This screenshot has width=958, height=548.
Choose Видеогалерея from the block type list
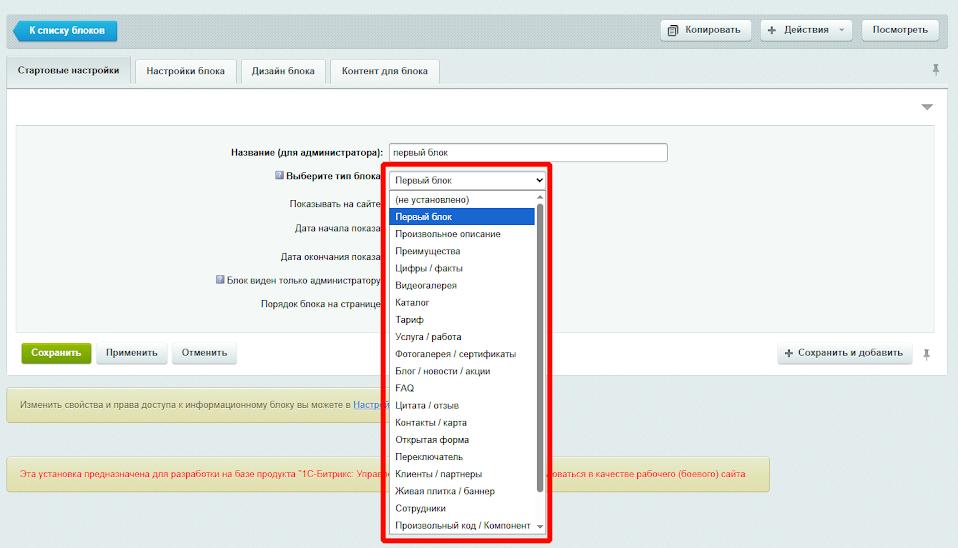click(x=426, y=285)
